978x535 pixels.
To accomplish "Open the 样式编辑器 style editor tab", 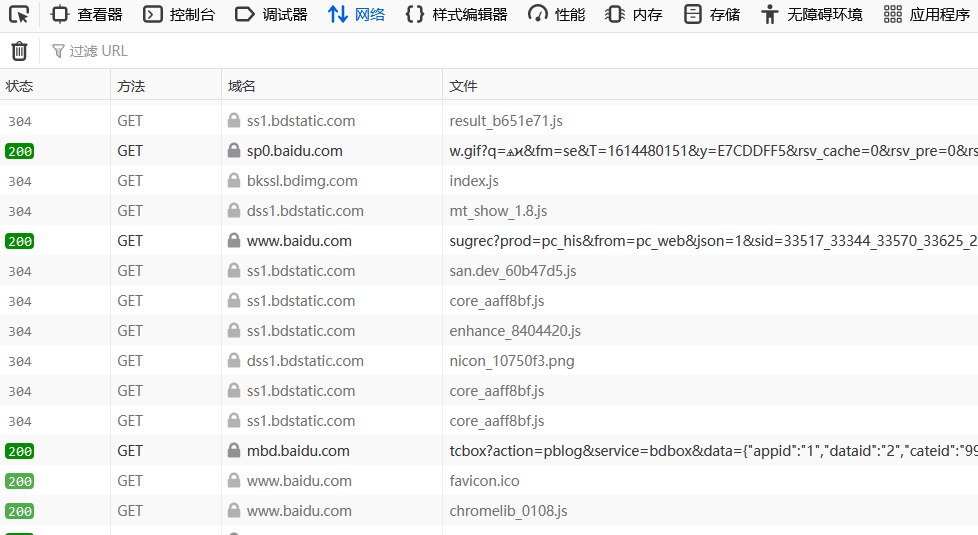I will tap(457, 14).
